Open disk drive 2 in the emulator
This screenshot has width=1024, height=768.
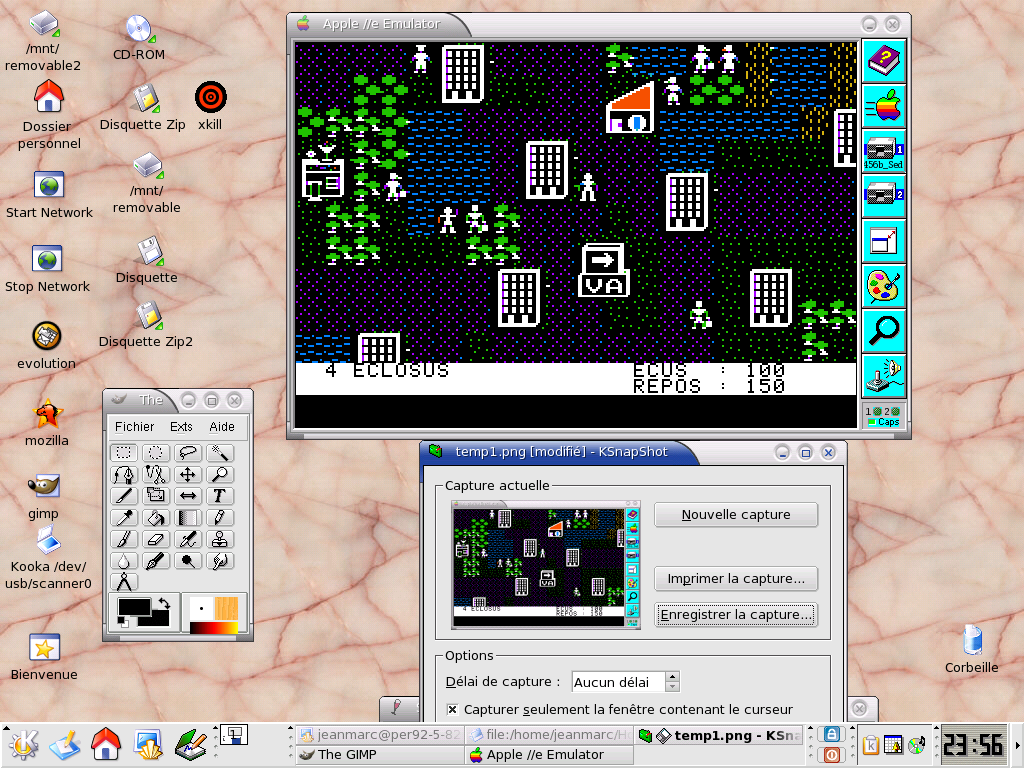884,196
